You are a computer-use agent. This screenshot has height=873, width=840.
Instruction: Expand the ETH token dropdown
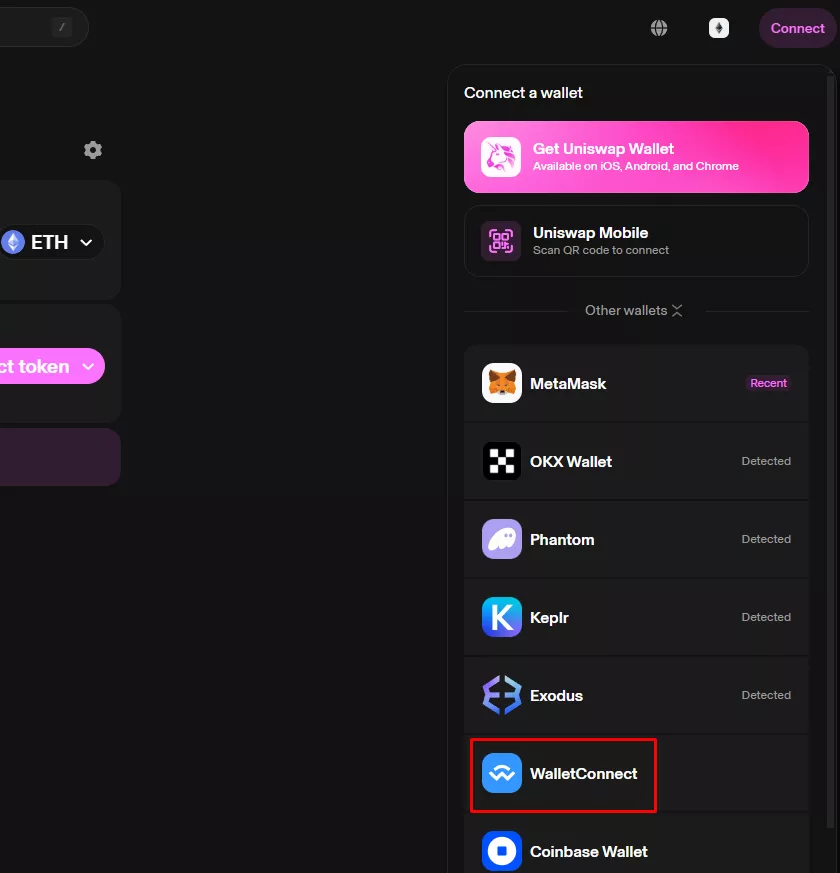[51, 242]
